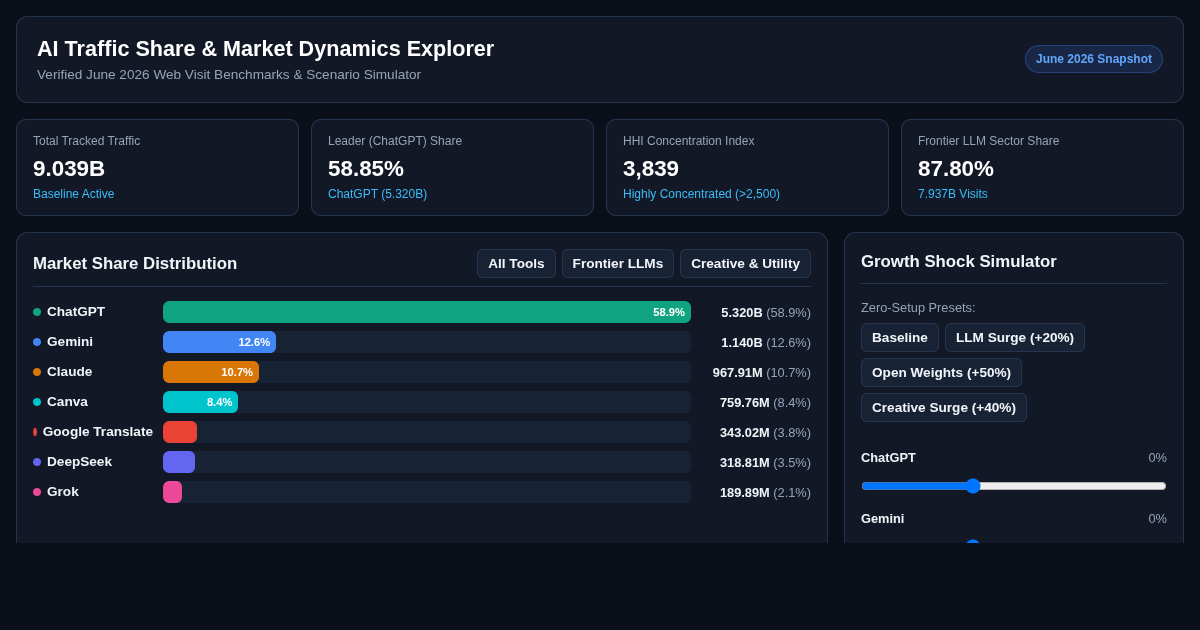This screenshot has width=1200, height=630.
Task: Click the 87.80% sector share value
Action: point(956,168)
